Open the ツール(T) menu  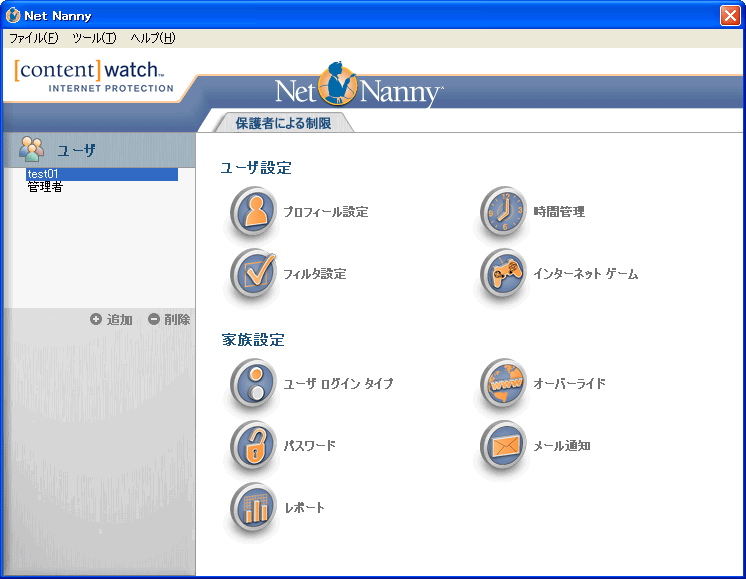[94, 38]
